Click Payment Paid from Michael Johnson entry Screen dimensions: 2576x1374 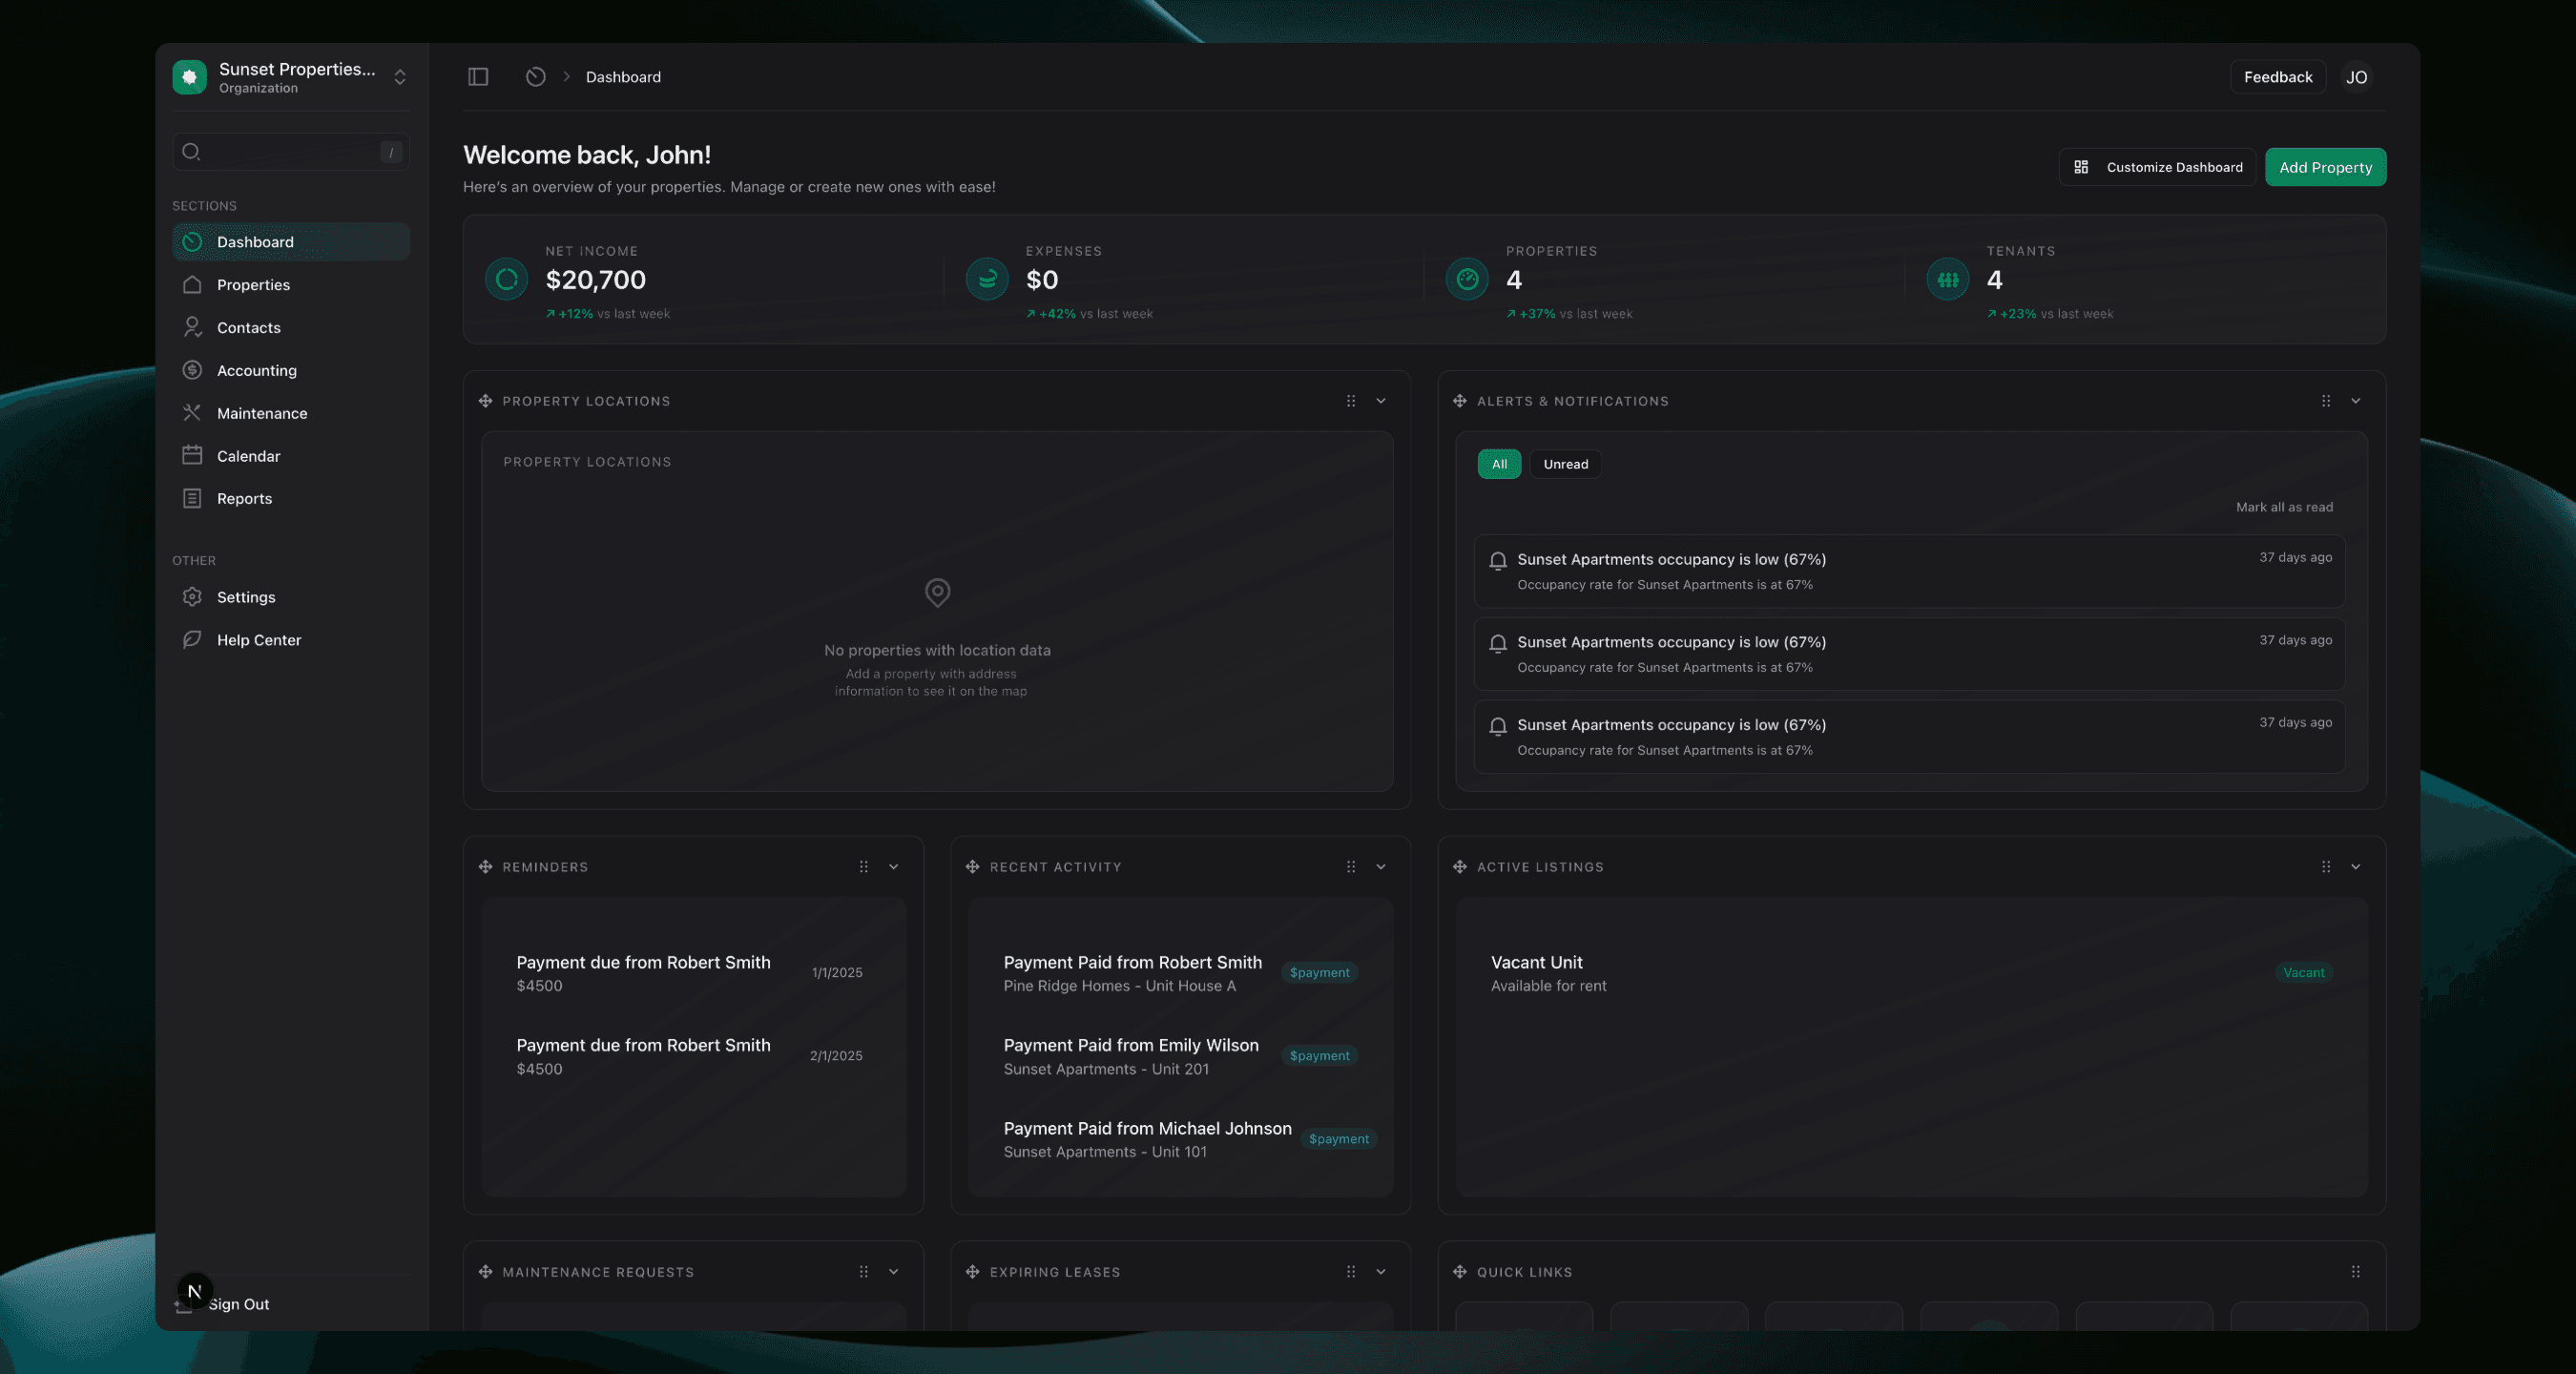tap(1180, 1139)
